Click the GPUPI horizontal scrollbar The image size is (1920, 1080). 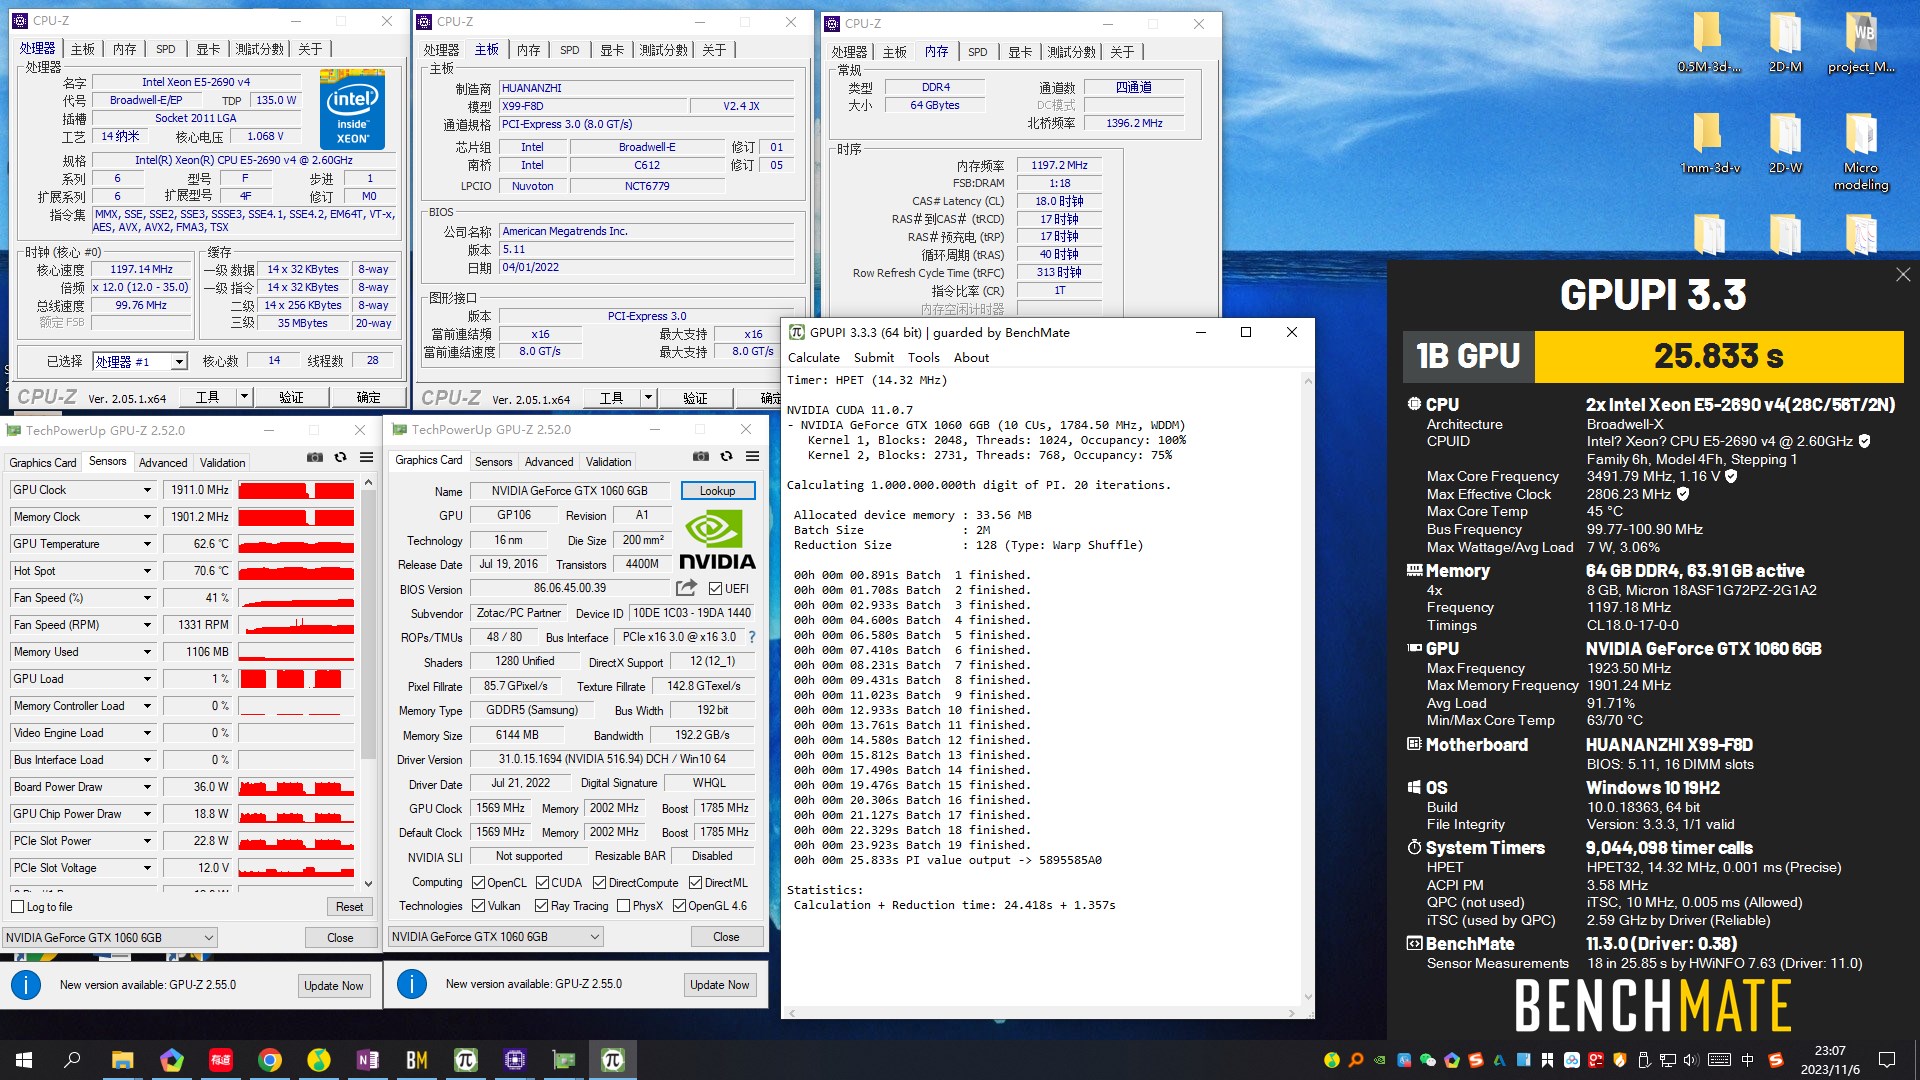pyautogui.click(x=1041, y=1013)
